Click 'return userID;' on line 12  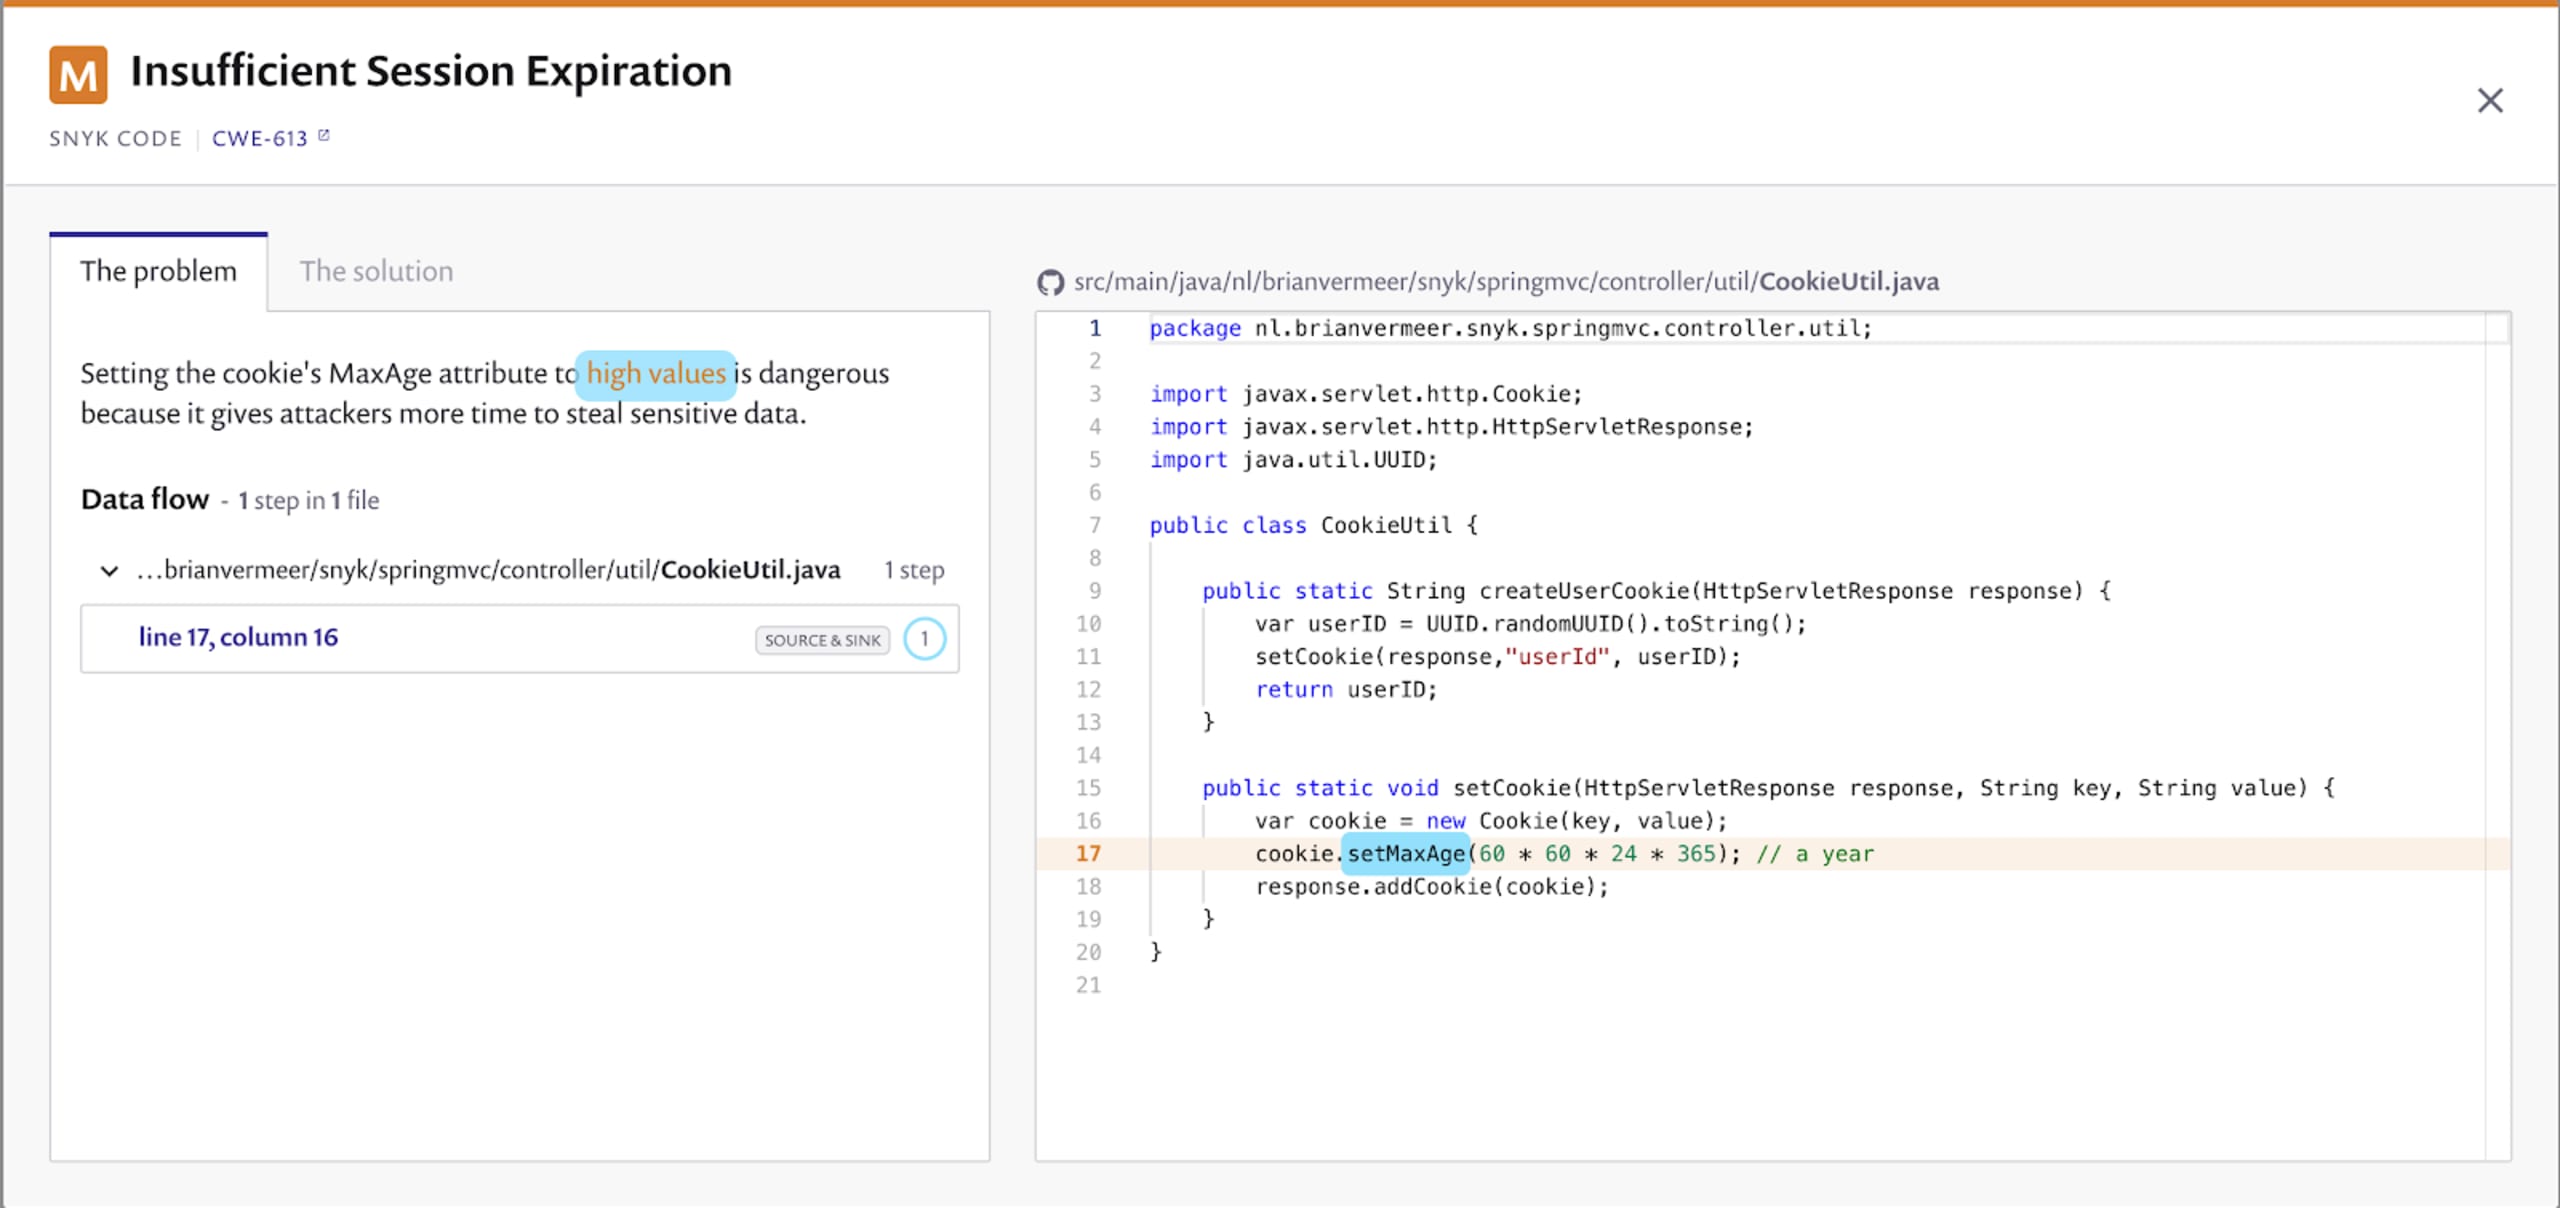click(x=1346, y=690)
